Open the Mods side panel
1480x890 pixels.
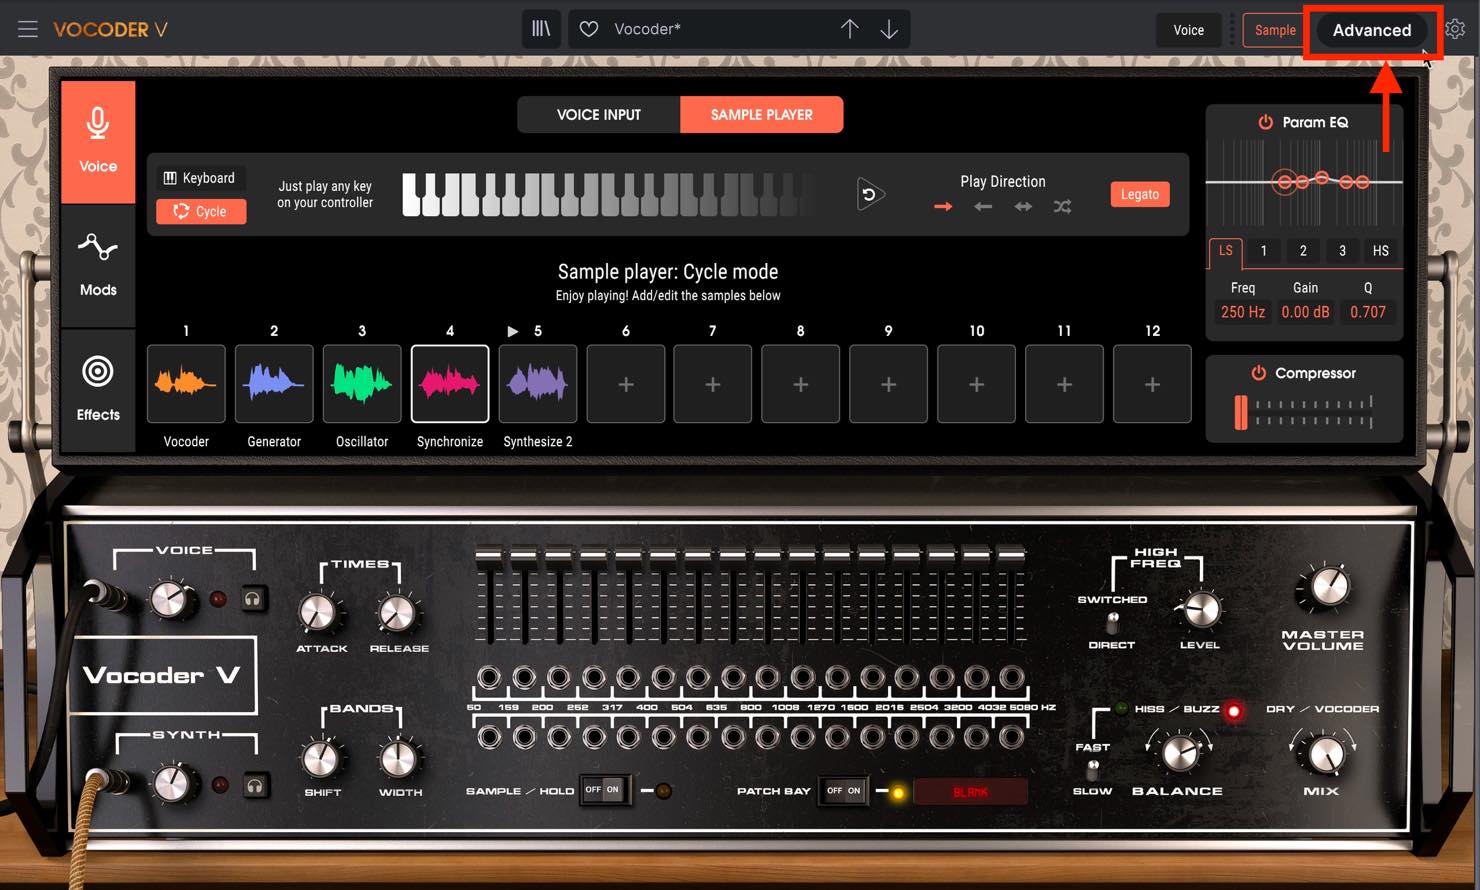(98, 265)
